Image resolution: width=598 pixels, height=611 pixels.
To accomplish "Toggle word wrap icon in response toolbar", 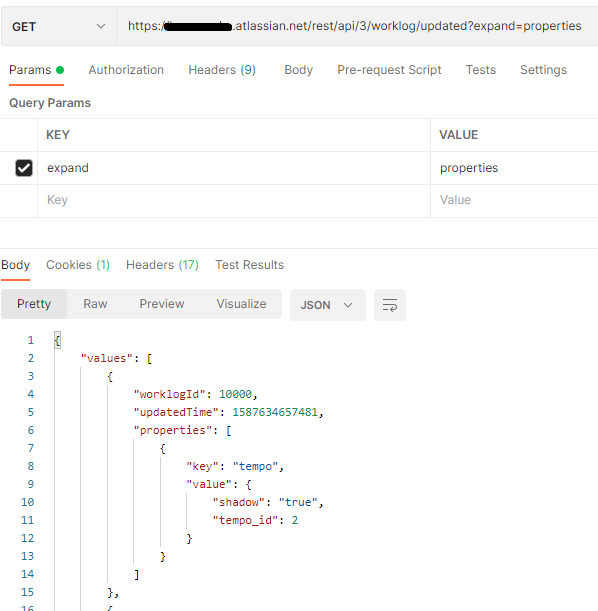I will pyautogui.click(x=390, y=305).
